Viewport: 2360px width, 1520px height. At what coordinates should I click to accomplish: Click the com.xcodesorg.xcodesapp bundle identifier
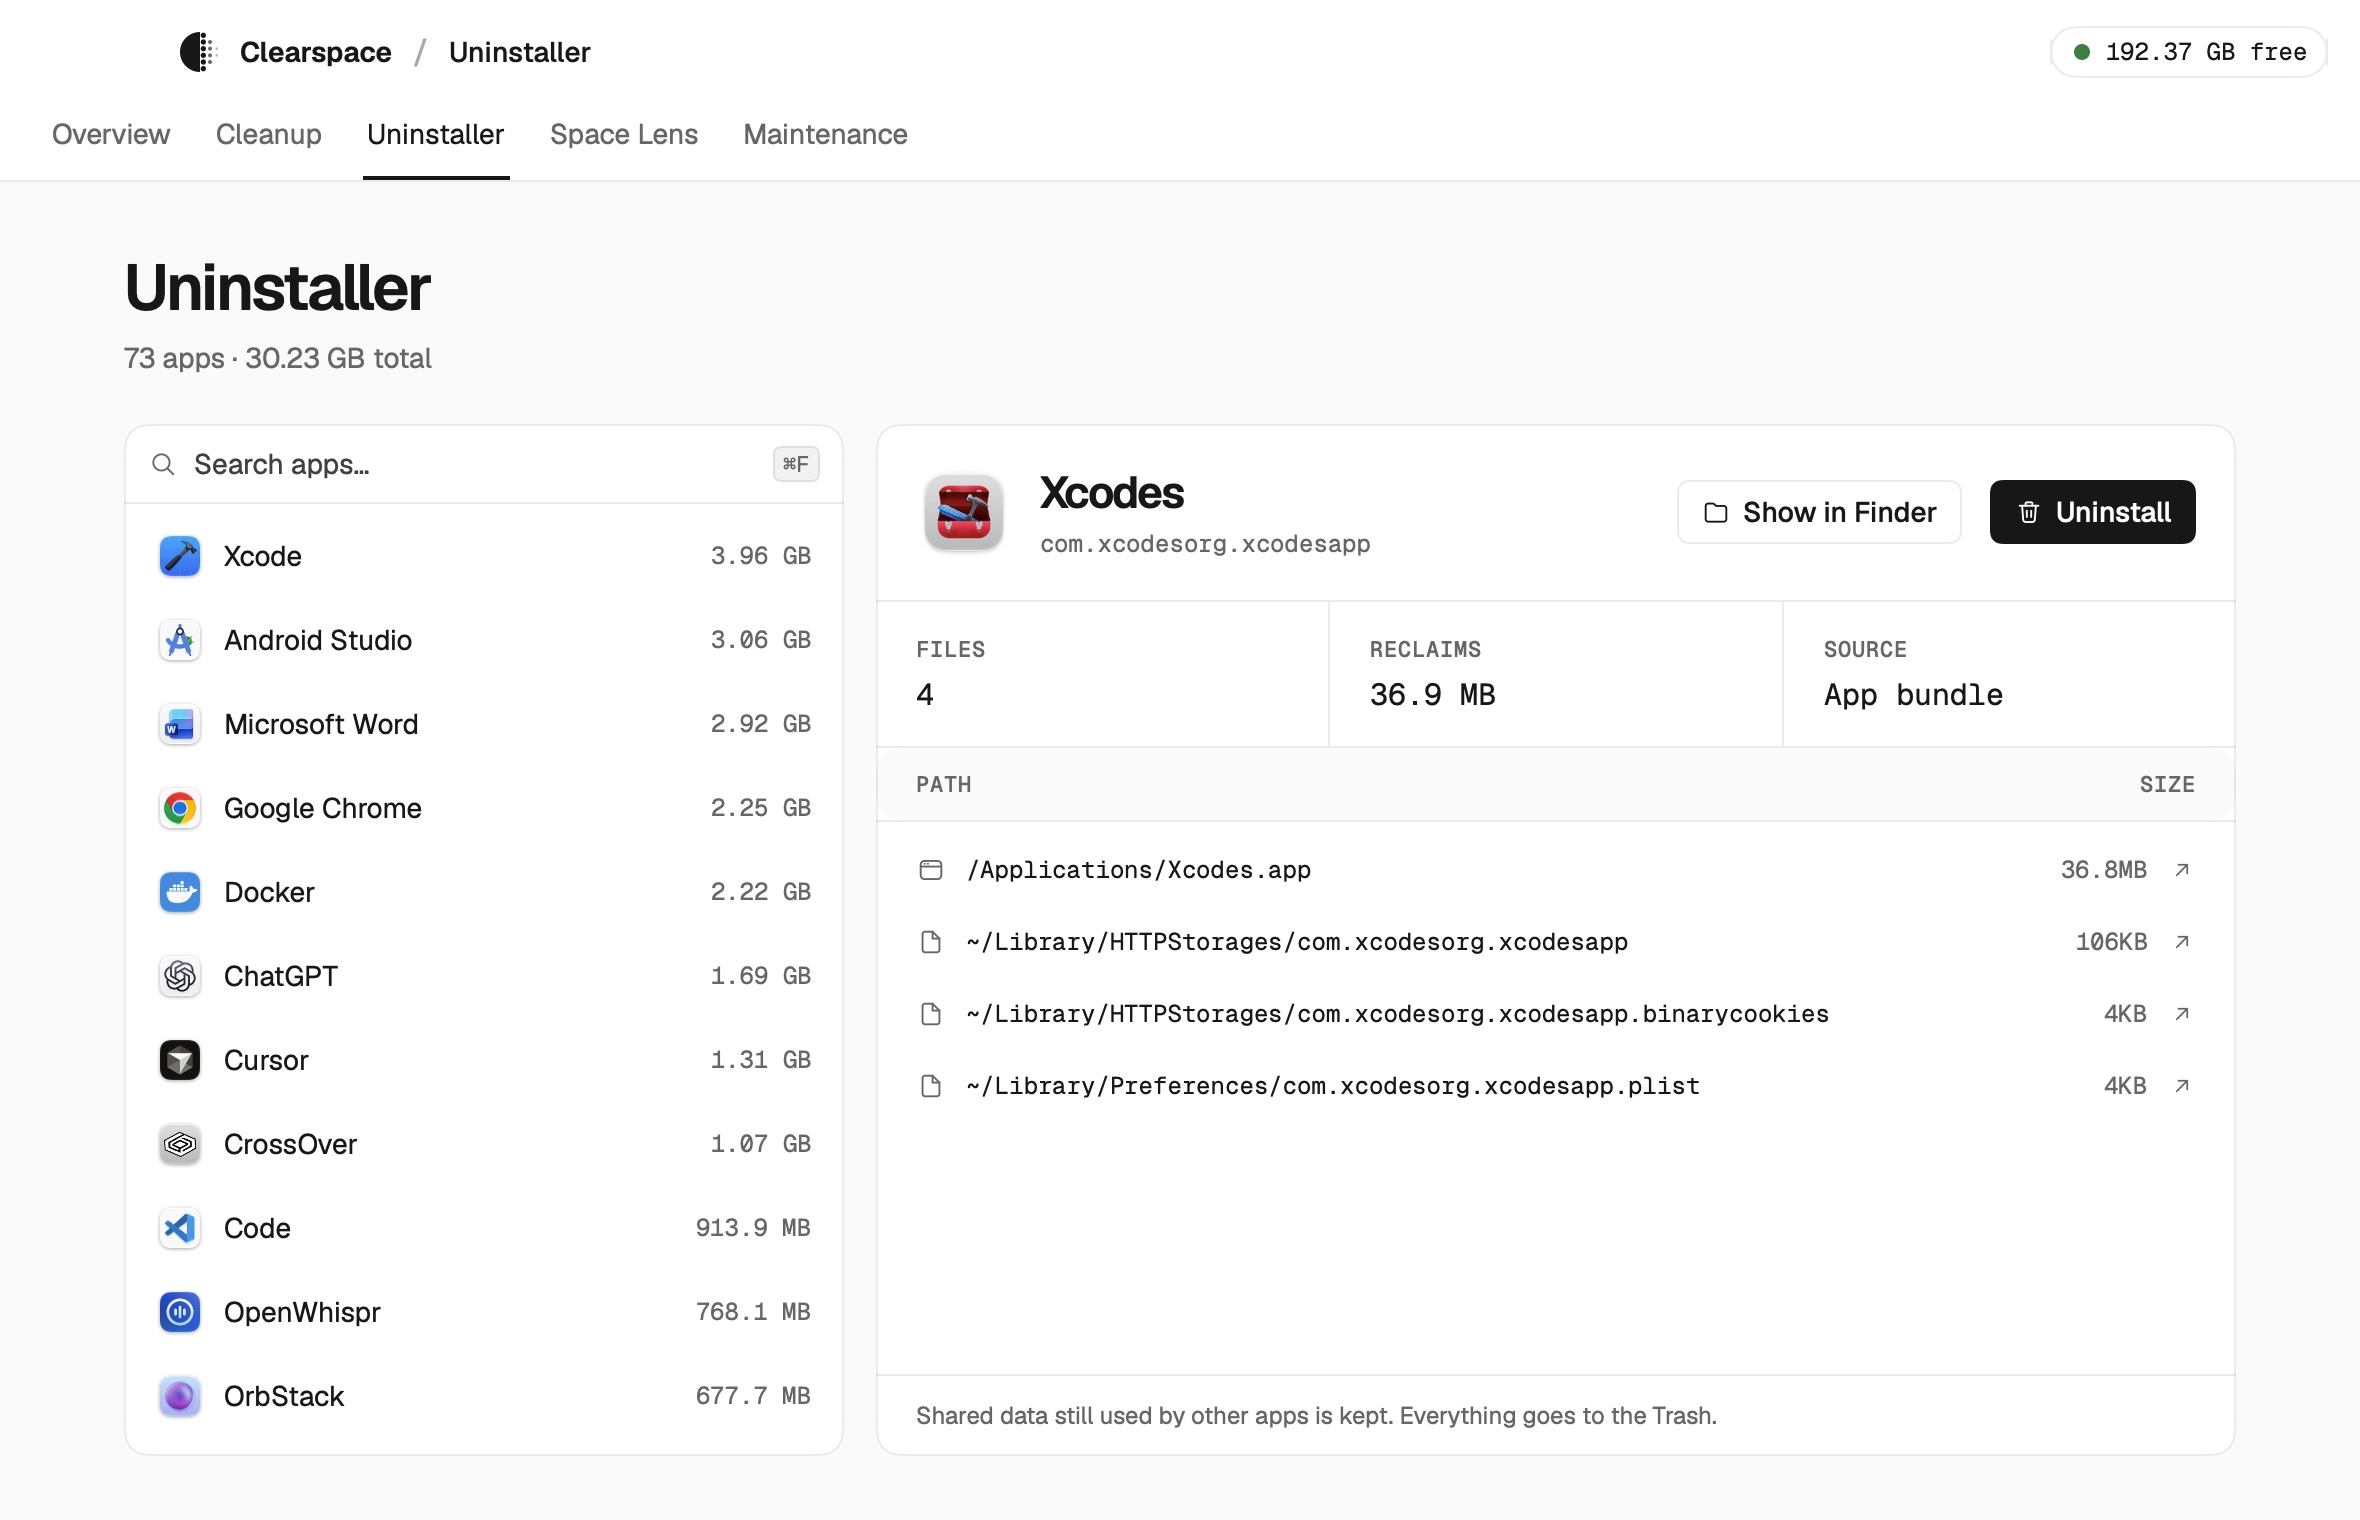[1205, 544]
